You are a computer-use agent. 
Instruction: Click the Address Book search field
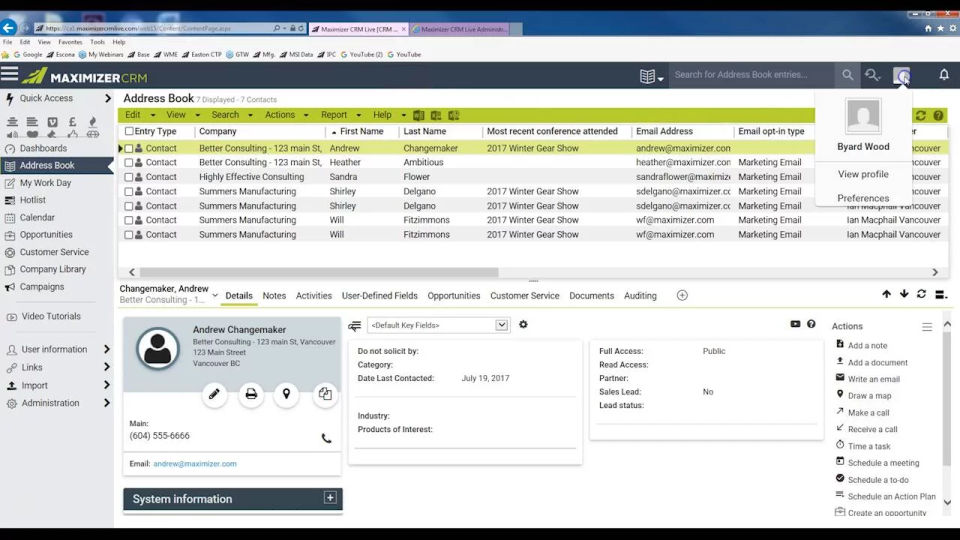(752, 75)
